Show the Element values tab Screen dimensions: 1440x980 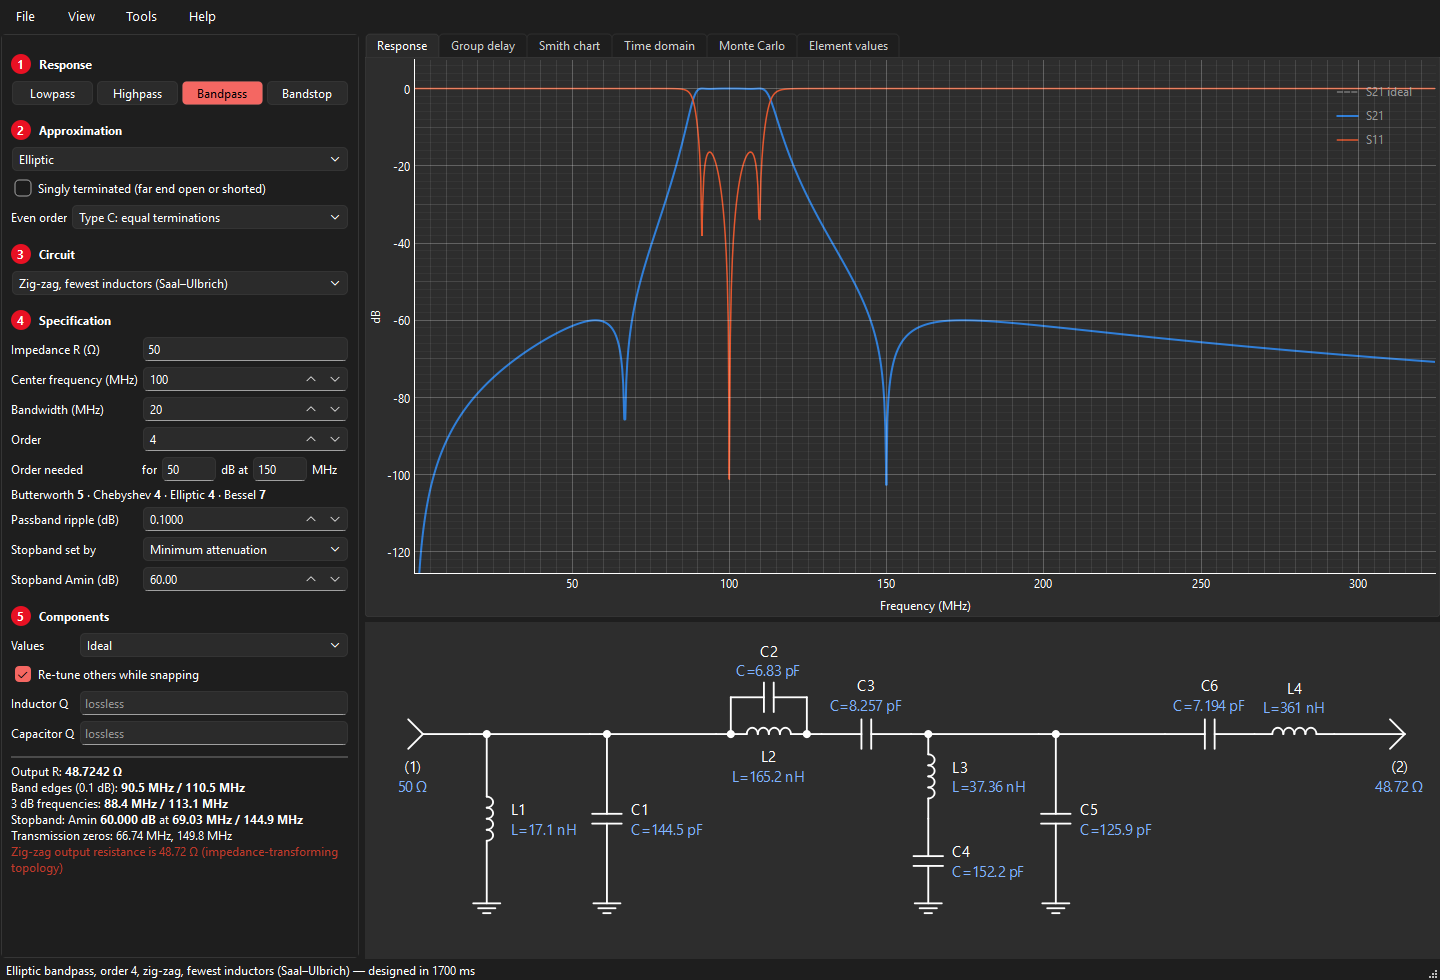point(848,46)
